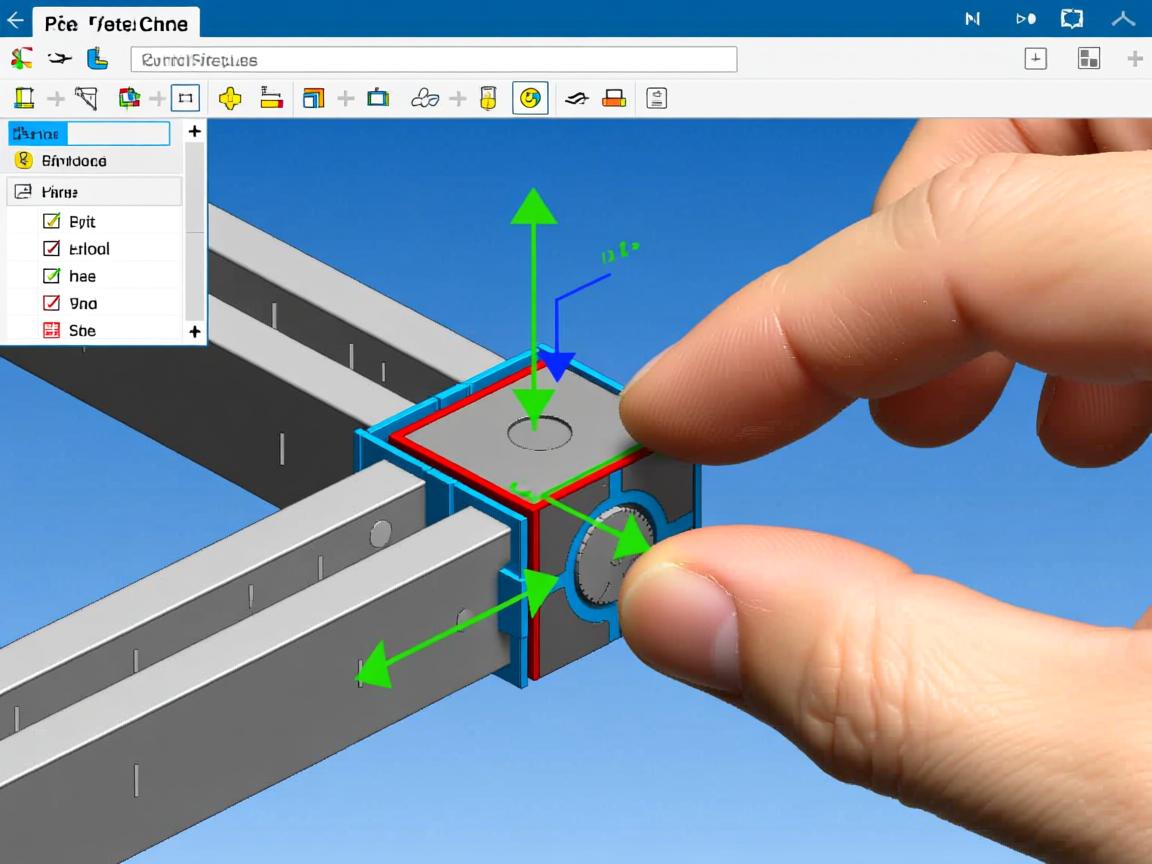This screenshot has width=1152, height=864.
Task: Open the four-squares grid view icon
Action: coord(1088,59)
